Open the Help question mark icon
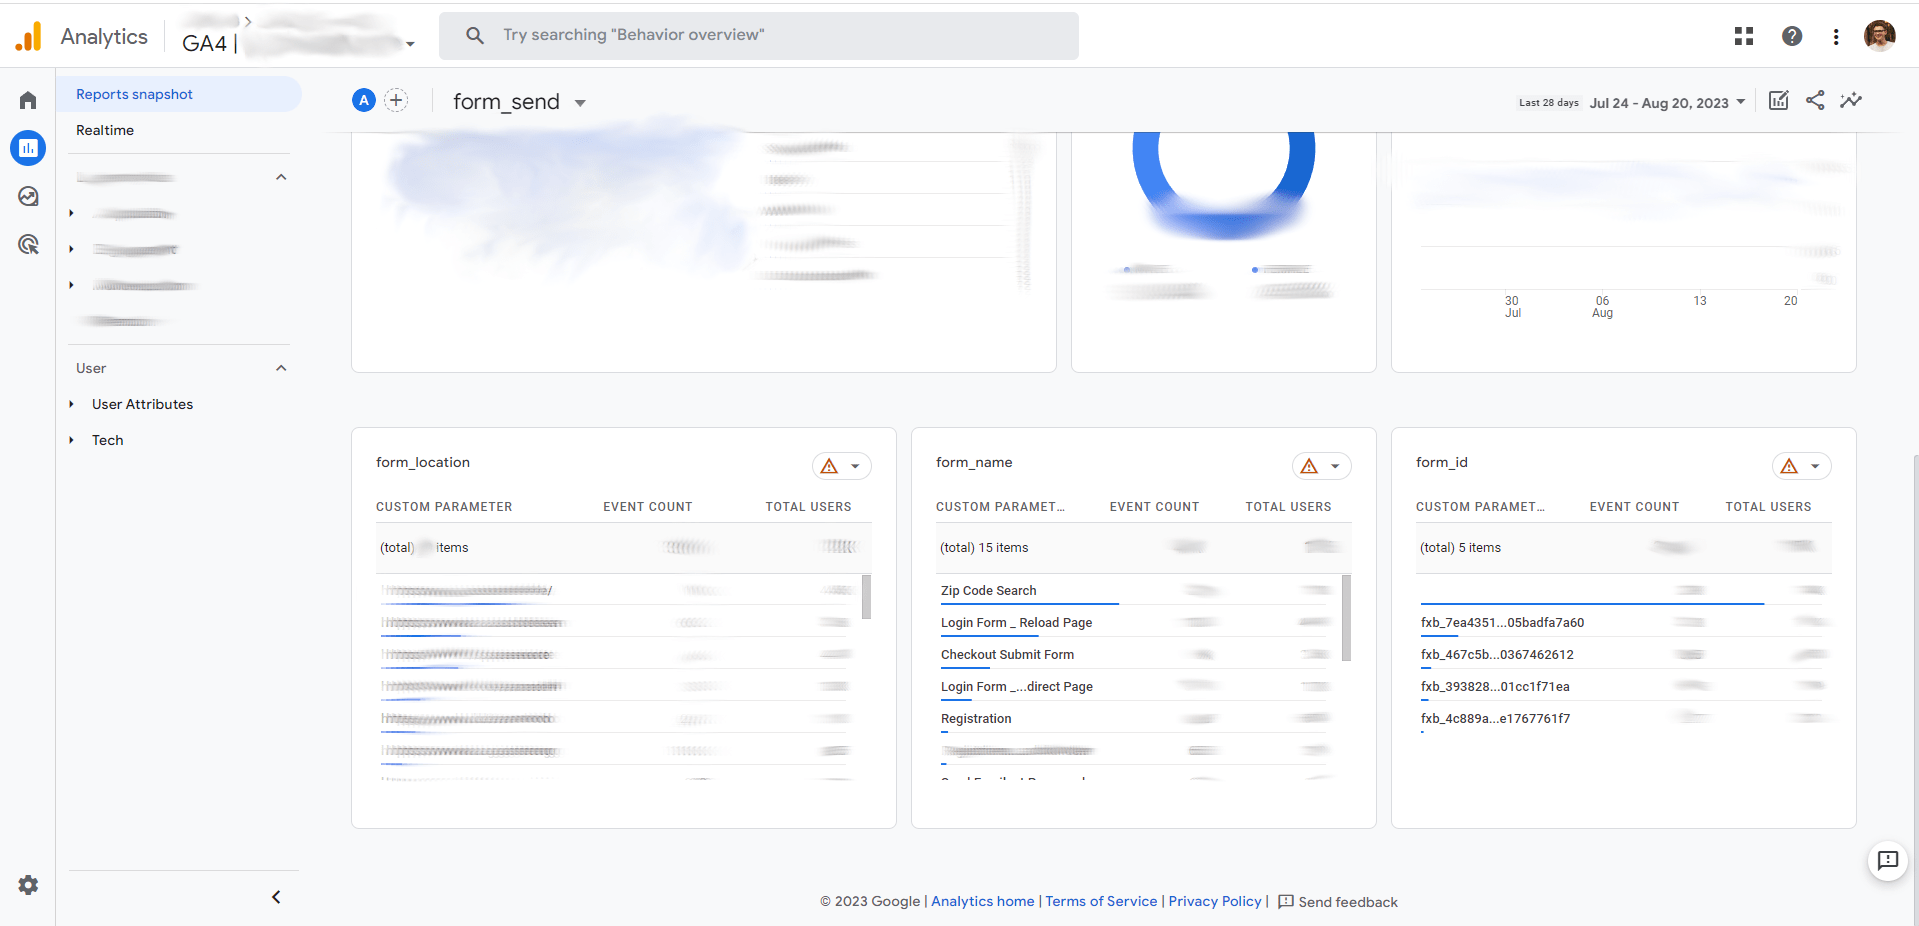 [x=1792, y=36]
